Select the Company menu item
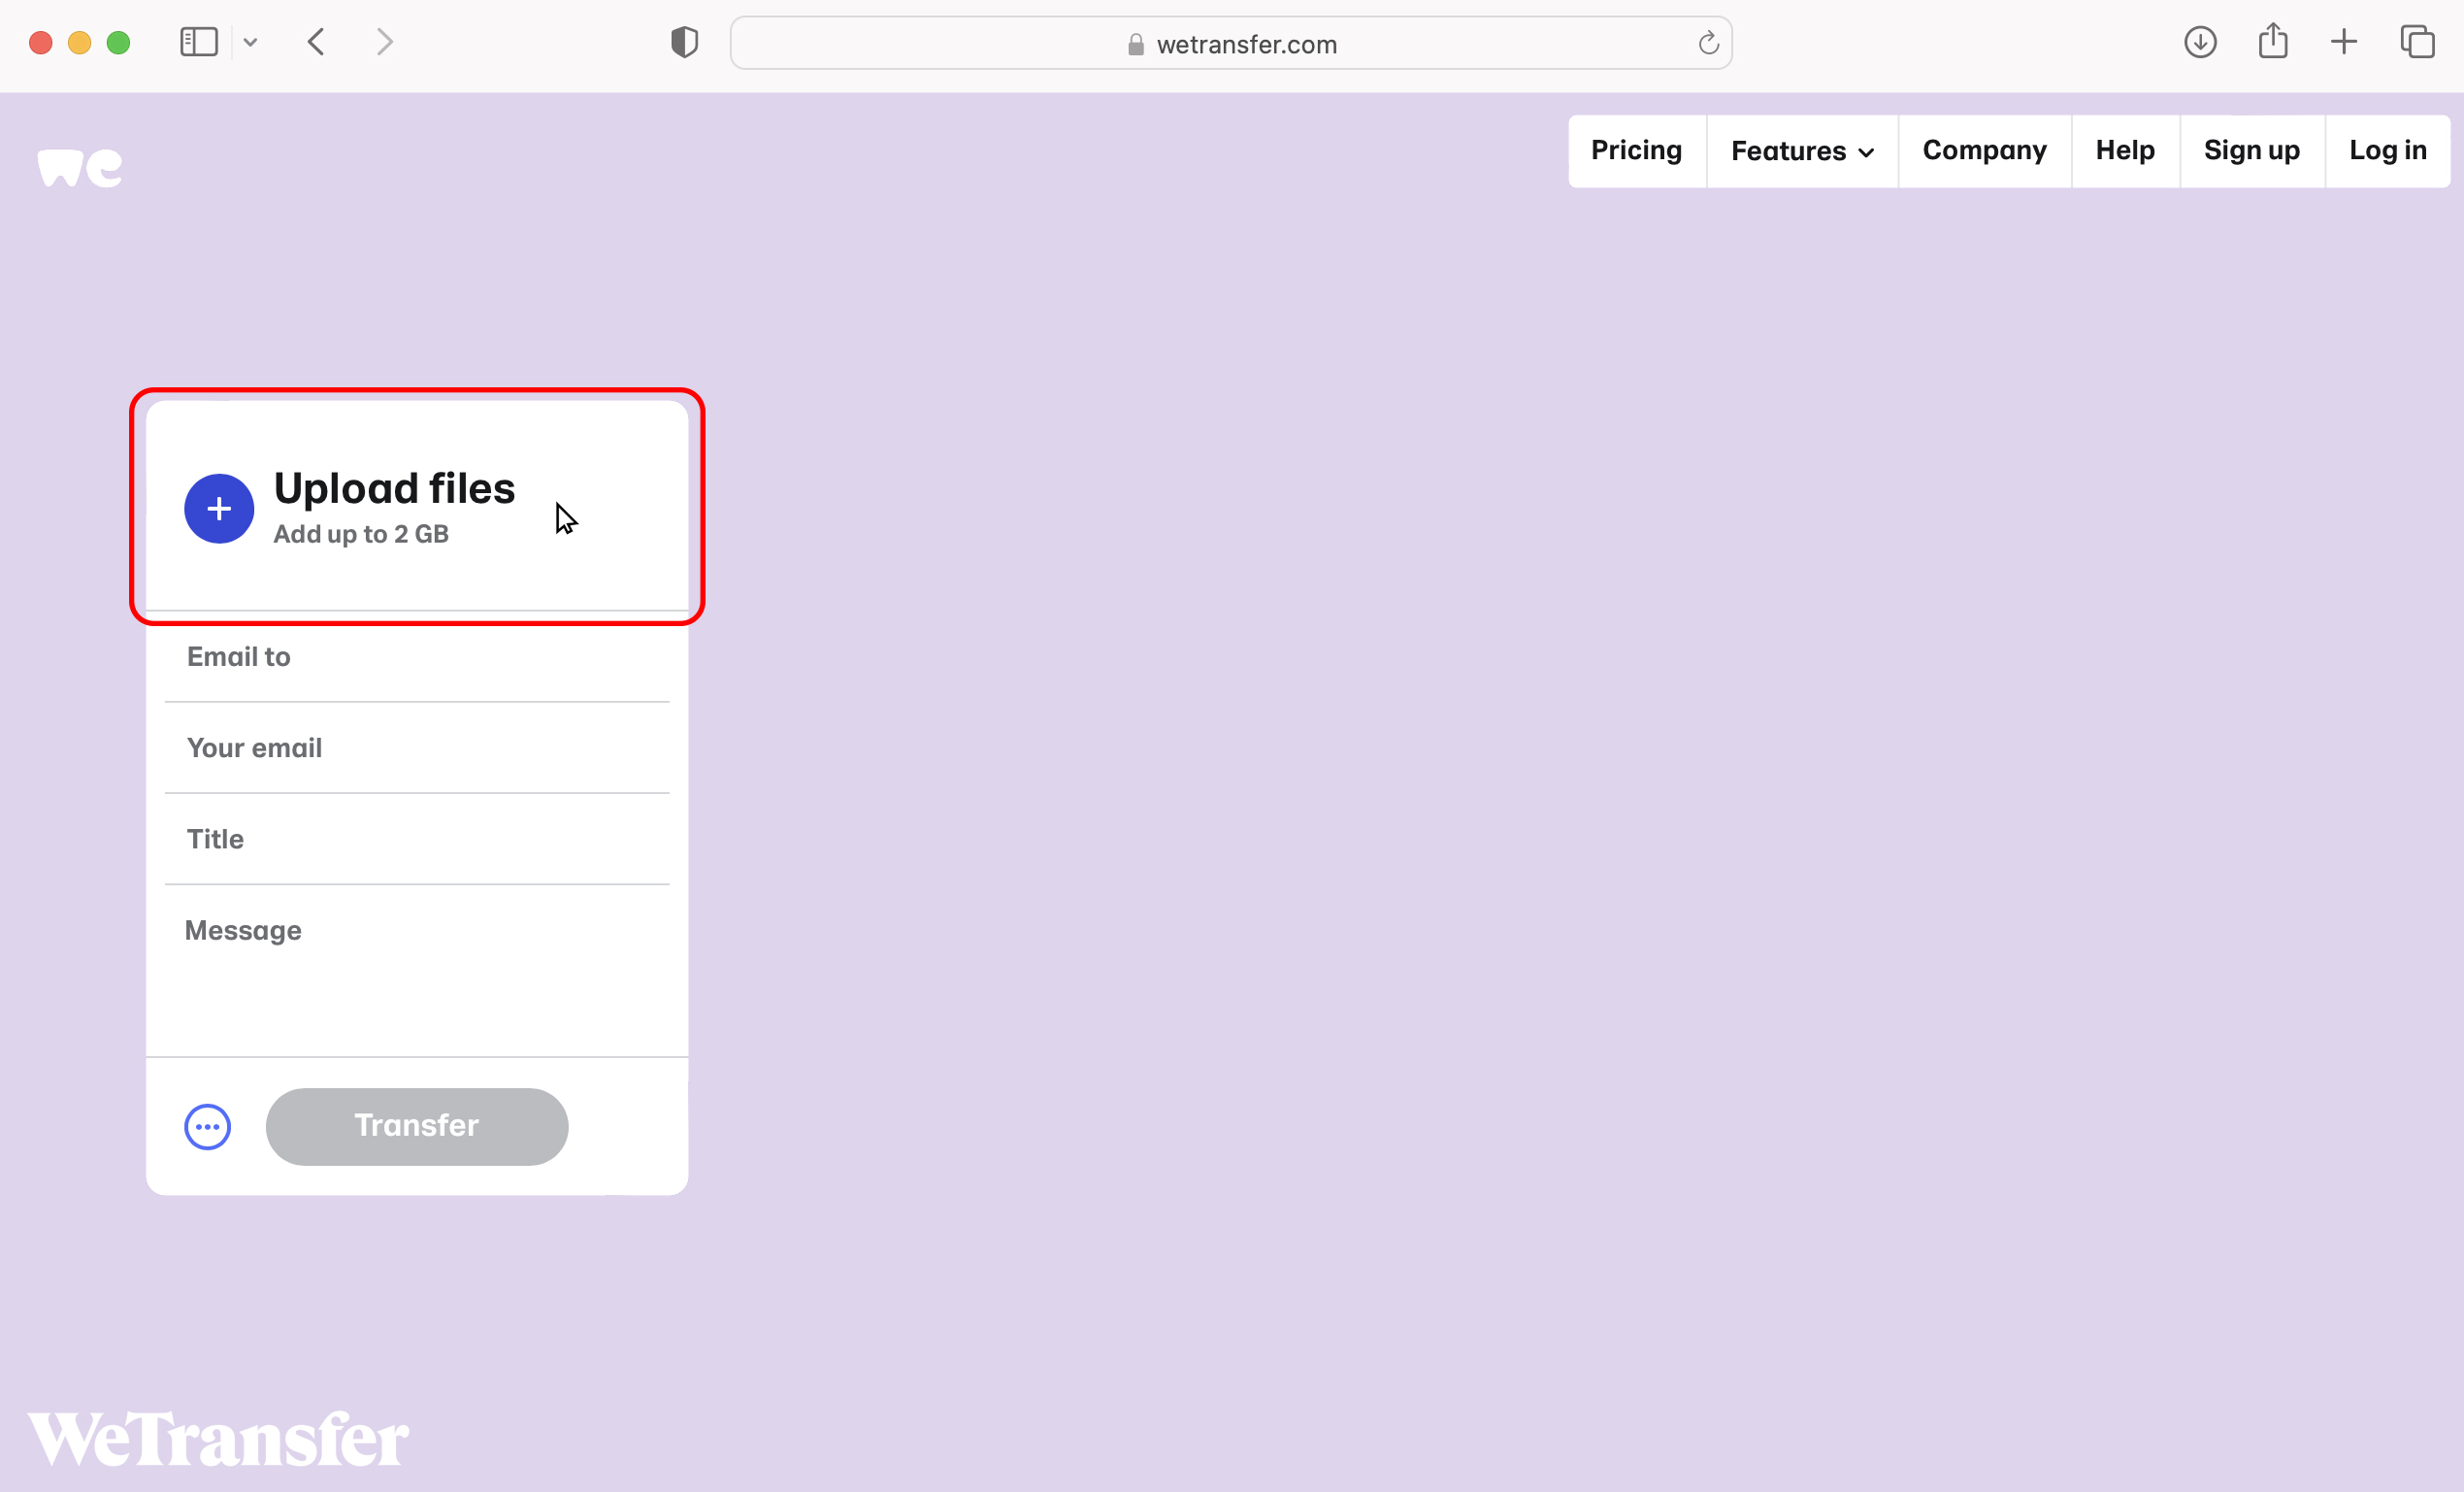 (1986, 149)
